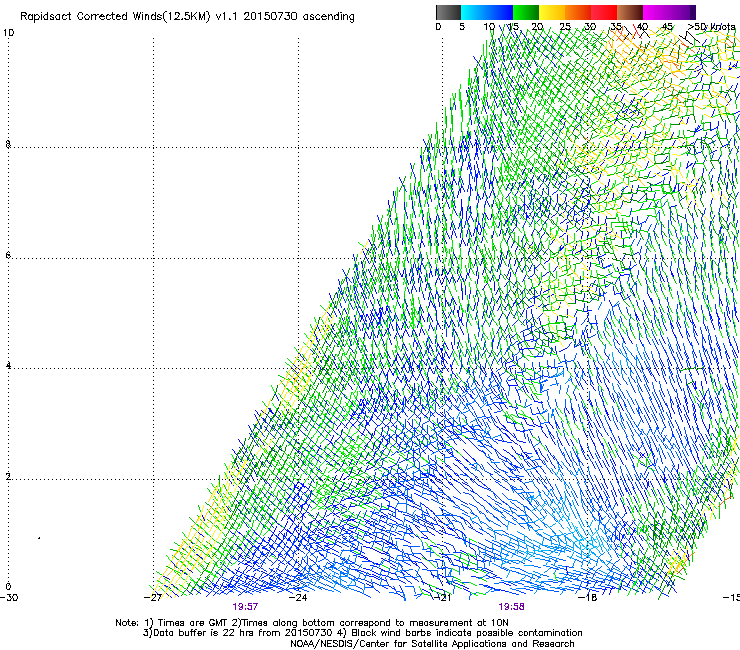Screen dimensions: 740x650
Task: Click the "25" label under the colorbar
Action: 565,27
